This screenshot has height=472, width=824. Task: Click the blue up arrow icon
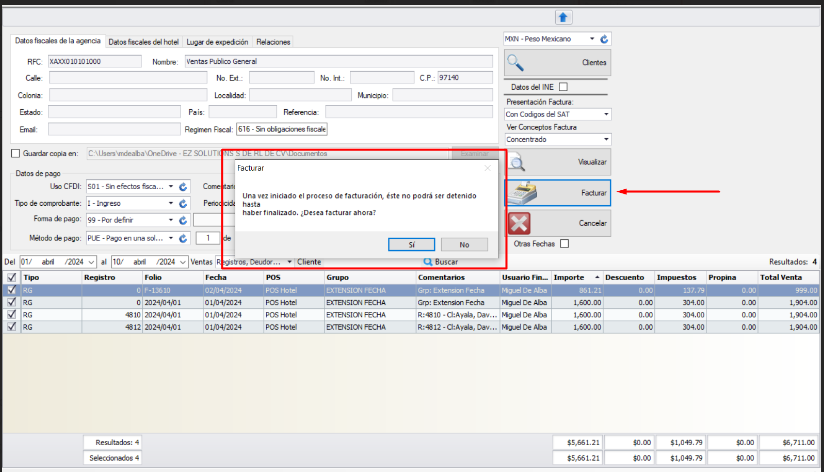pos(563,17)
